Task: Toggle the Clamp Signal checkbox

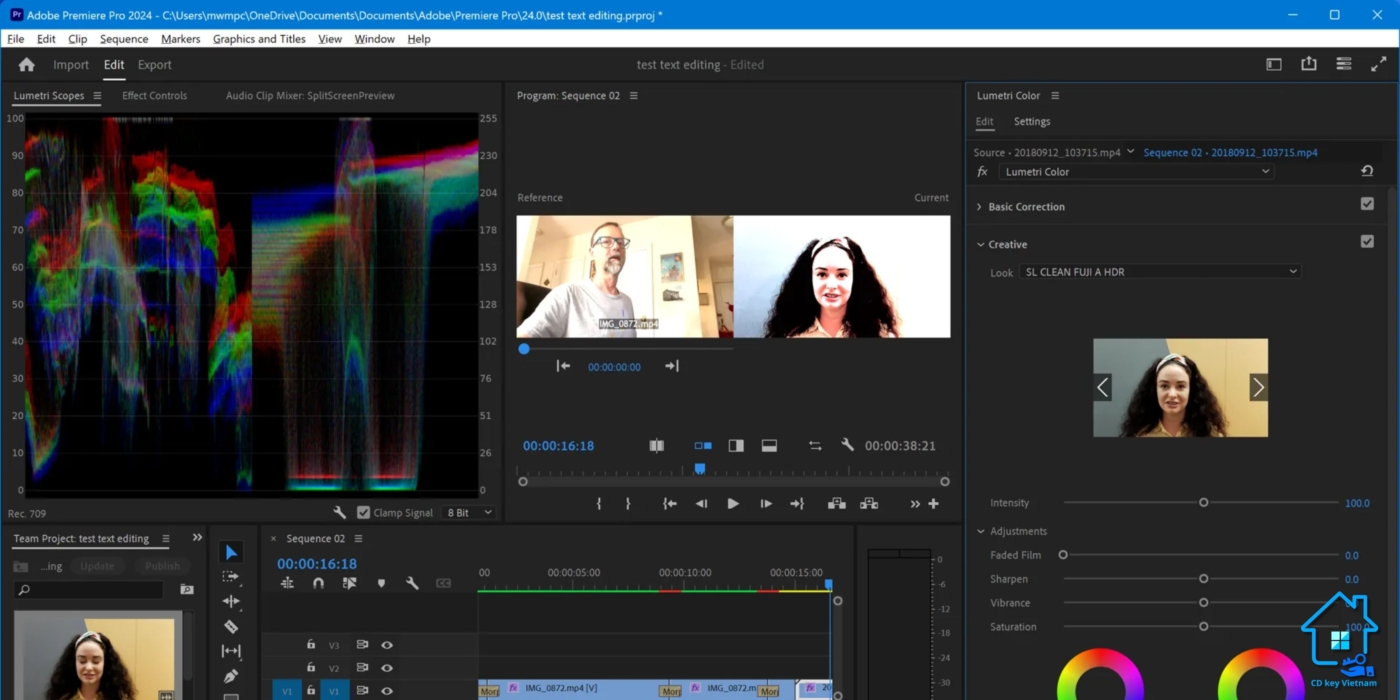Action: click(364, 512)
